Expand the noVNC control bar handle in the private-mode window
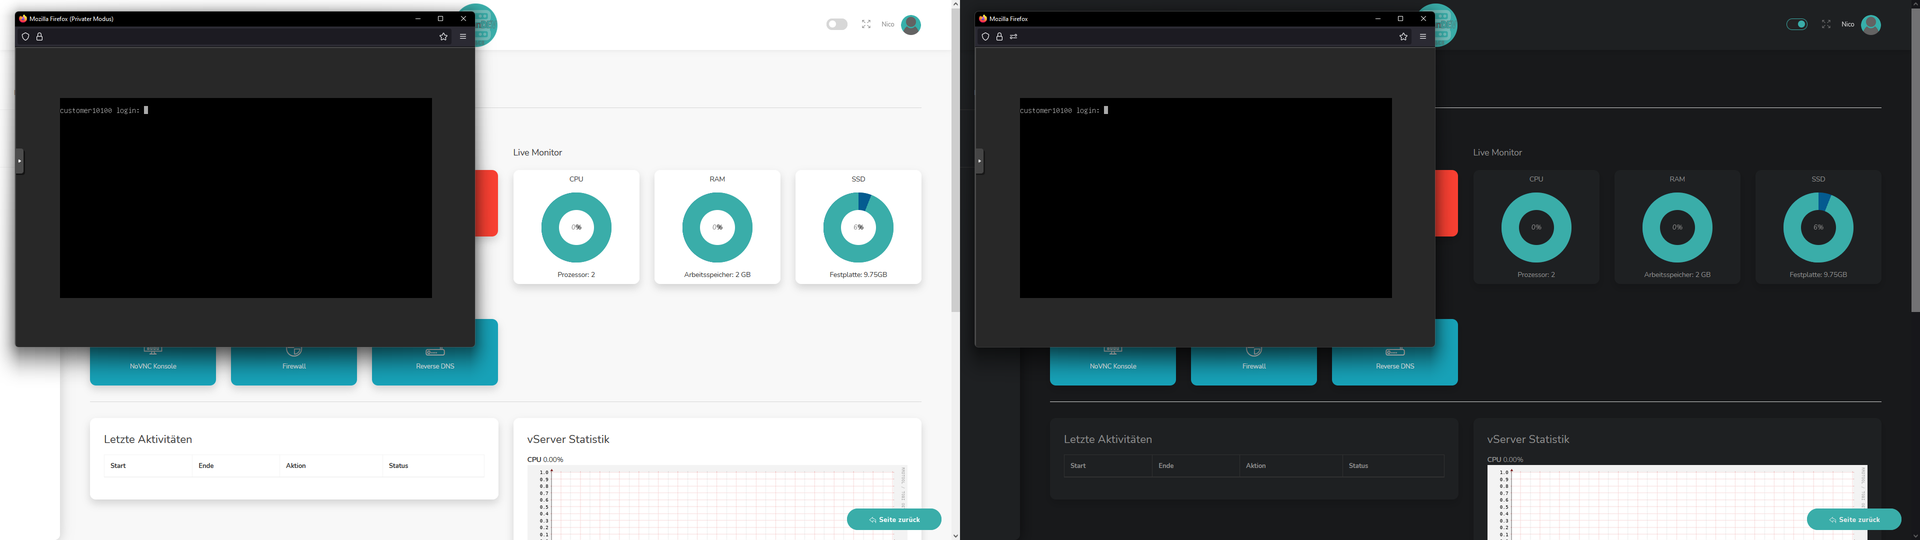Image resolution: width=1920 pixels, height=540 pixels. (x=19, y=160)
